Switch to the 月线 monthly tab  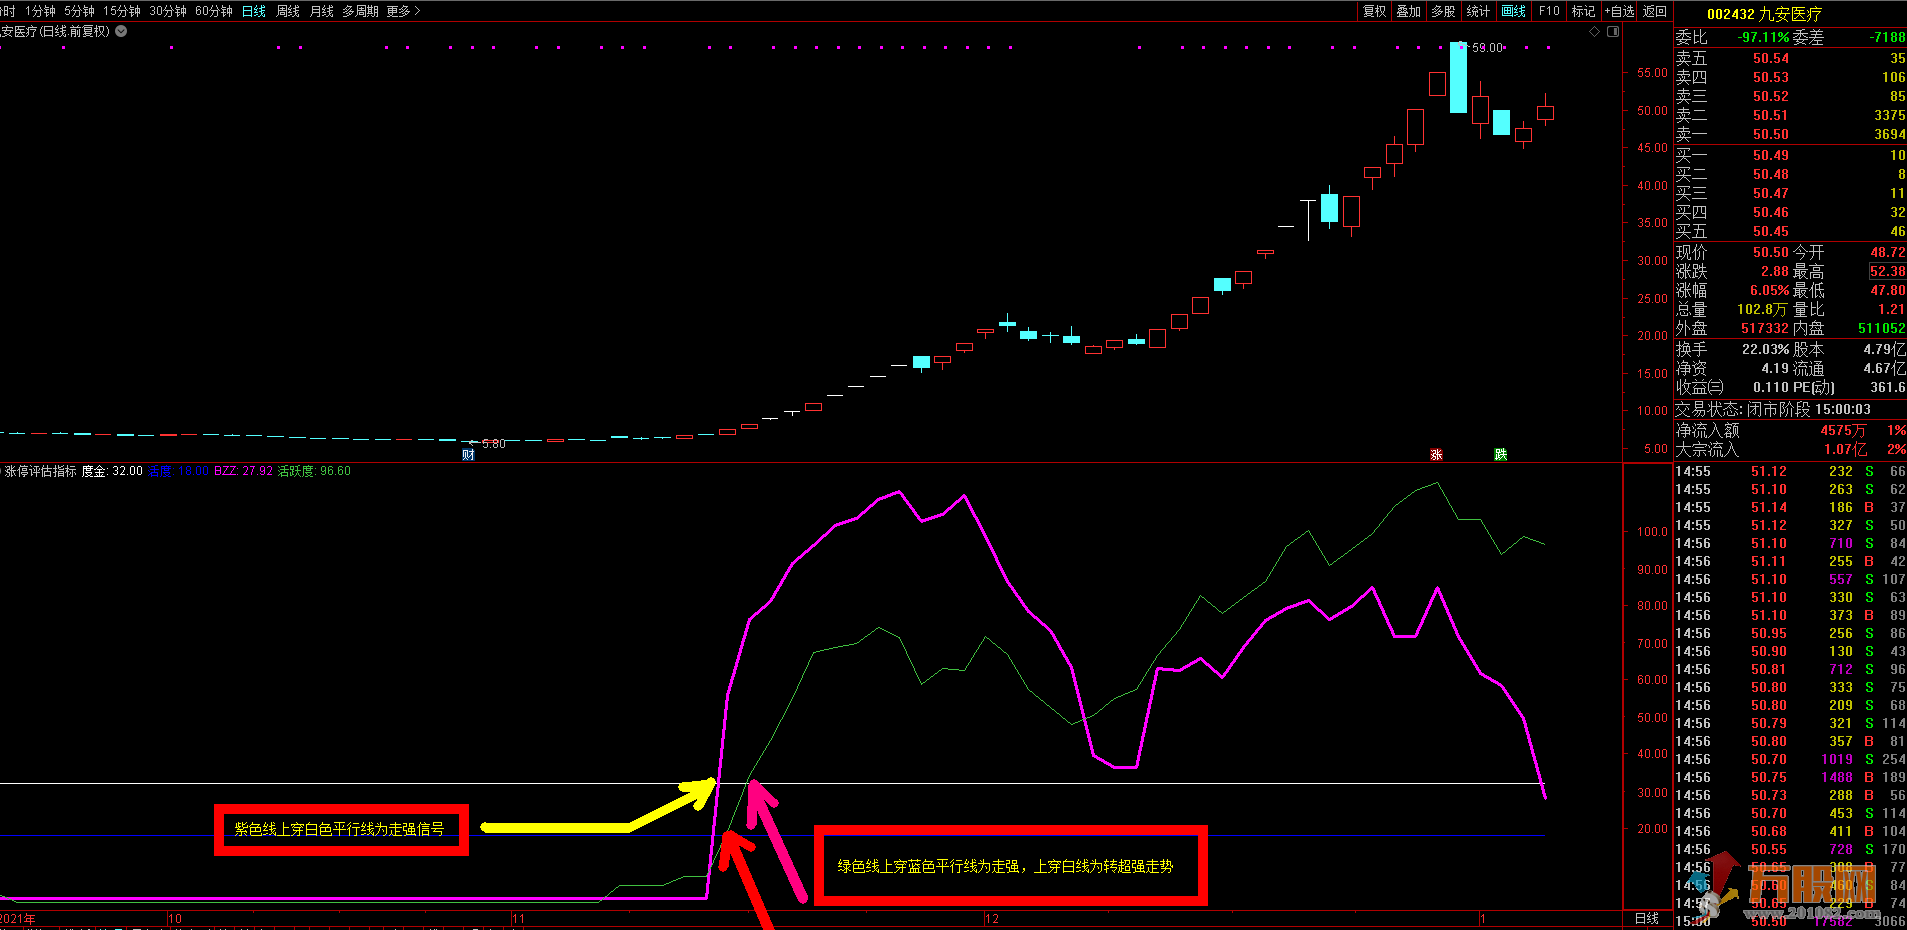pos(322,11)
